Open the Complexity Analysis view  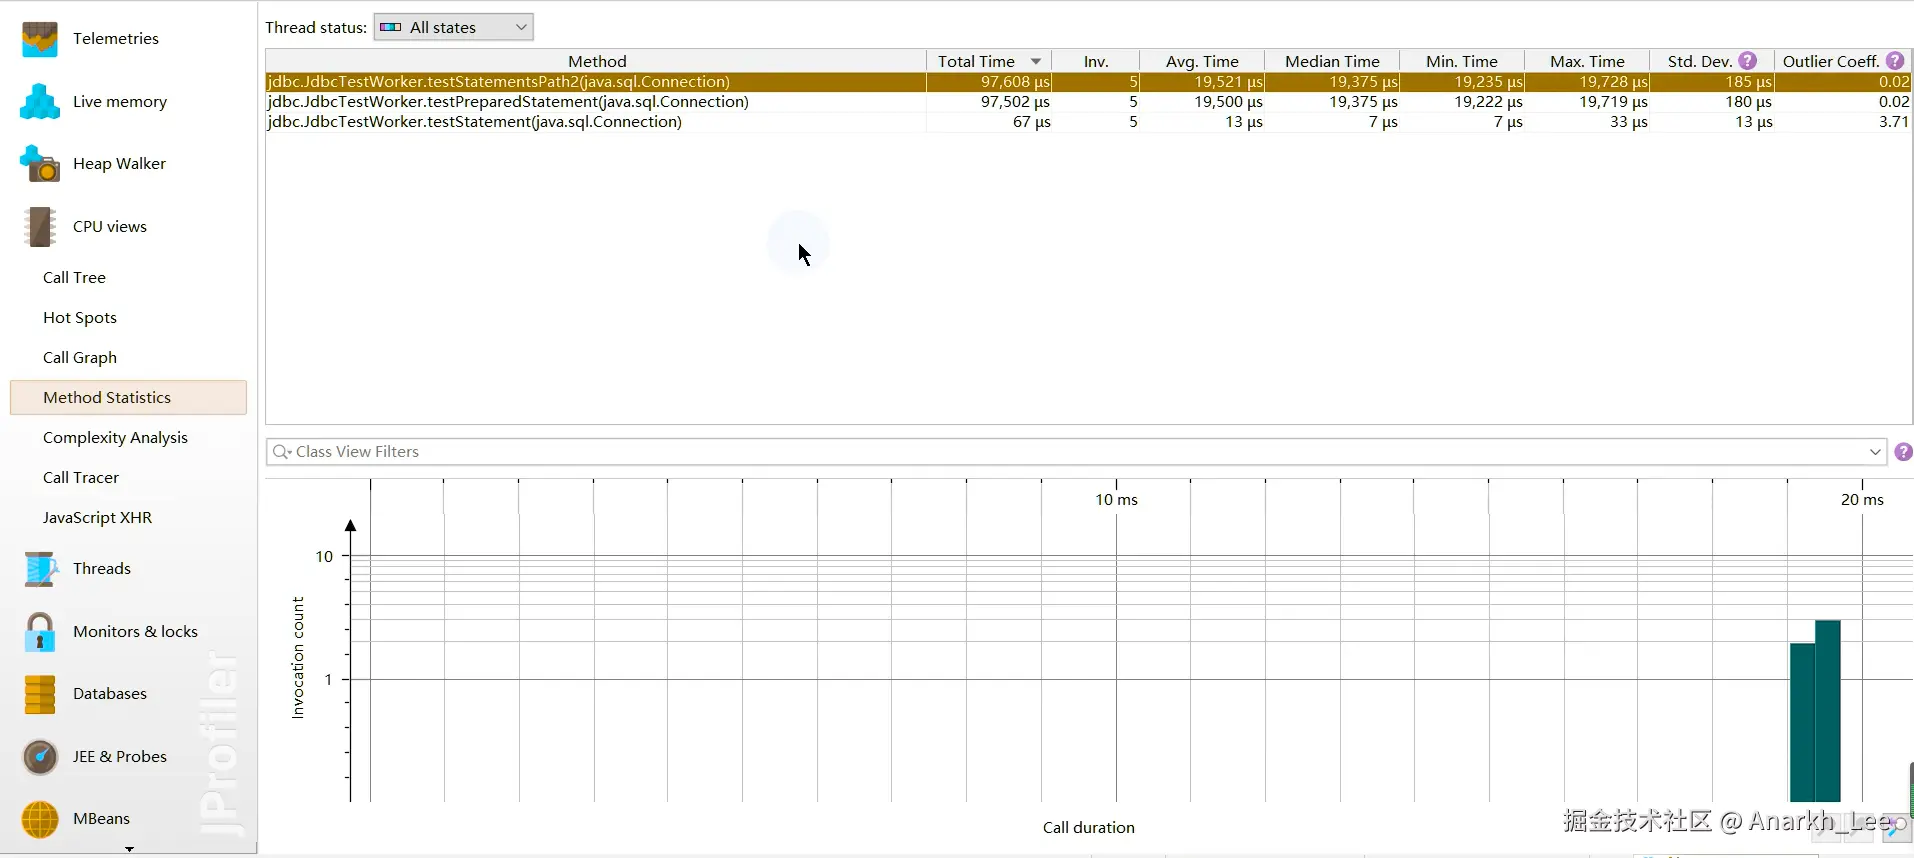coord(115,437)
